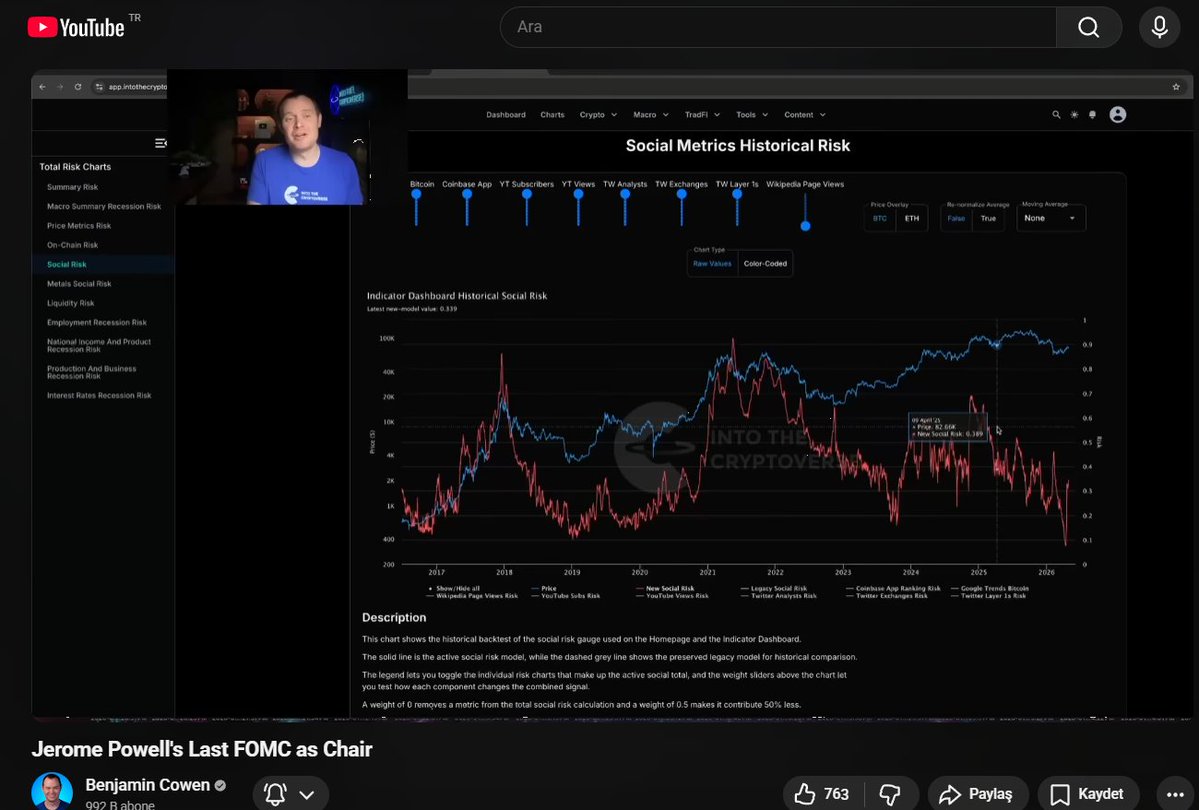Toggle Wikipedia Page Views Risk legend entry

point(473,596)
